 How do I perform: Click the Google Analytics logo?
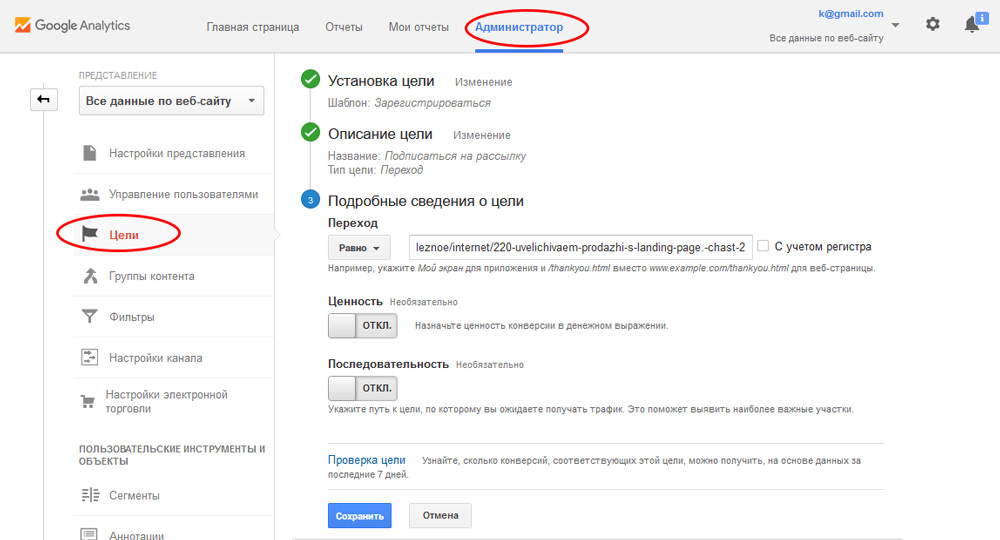coord(72,26)
